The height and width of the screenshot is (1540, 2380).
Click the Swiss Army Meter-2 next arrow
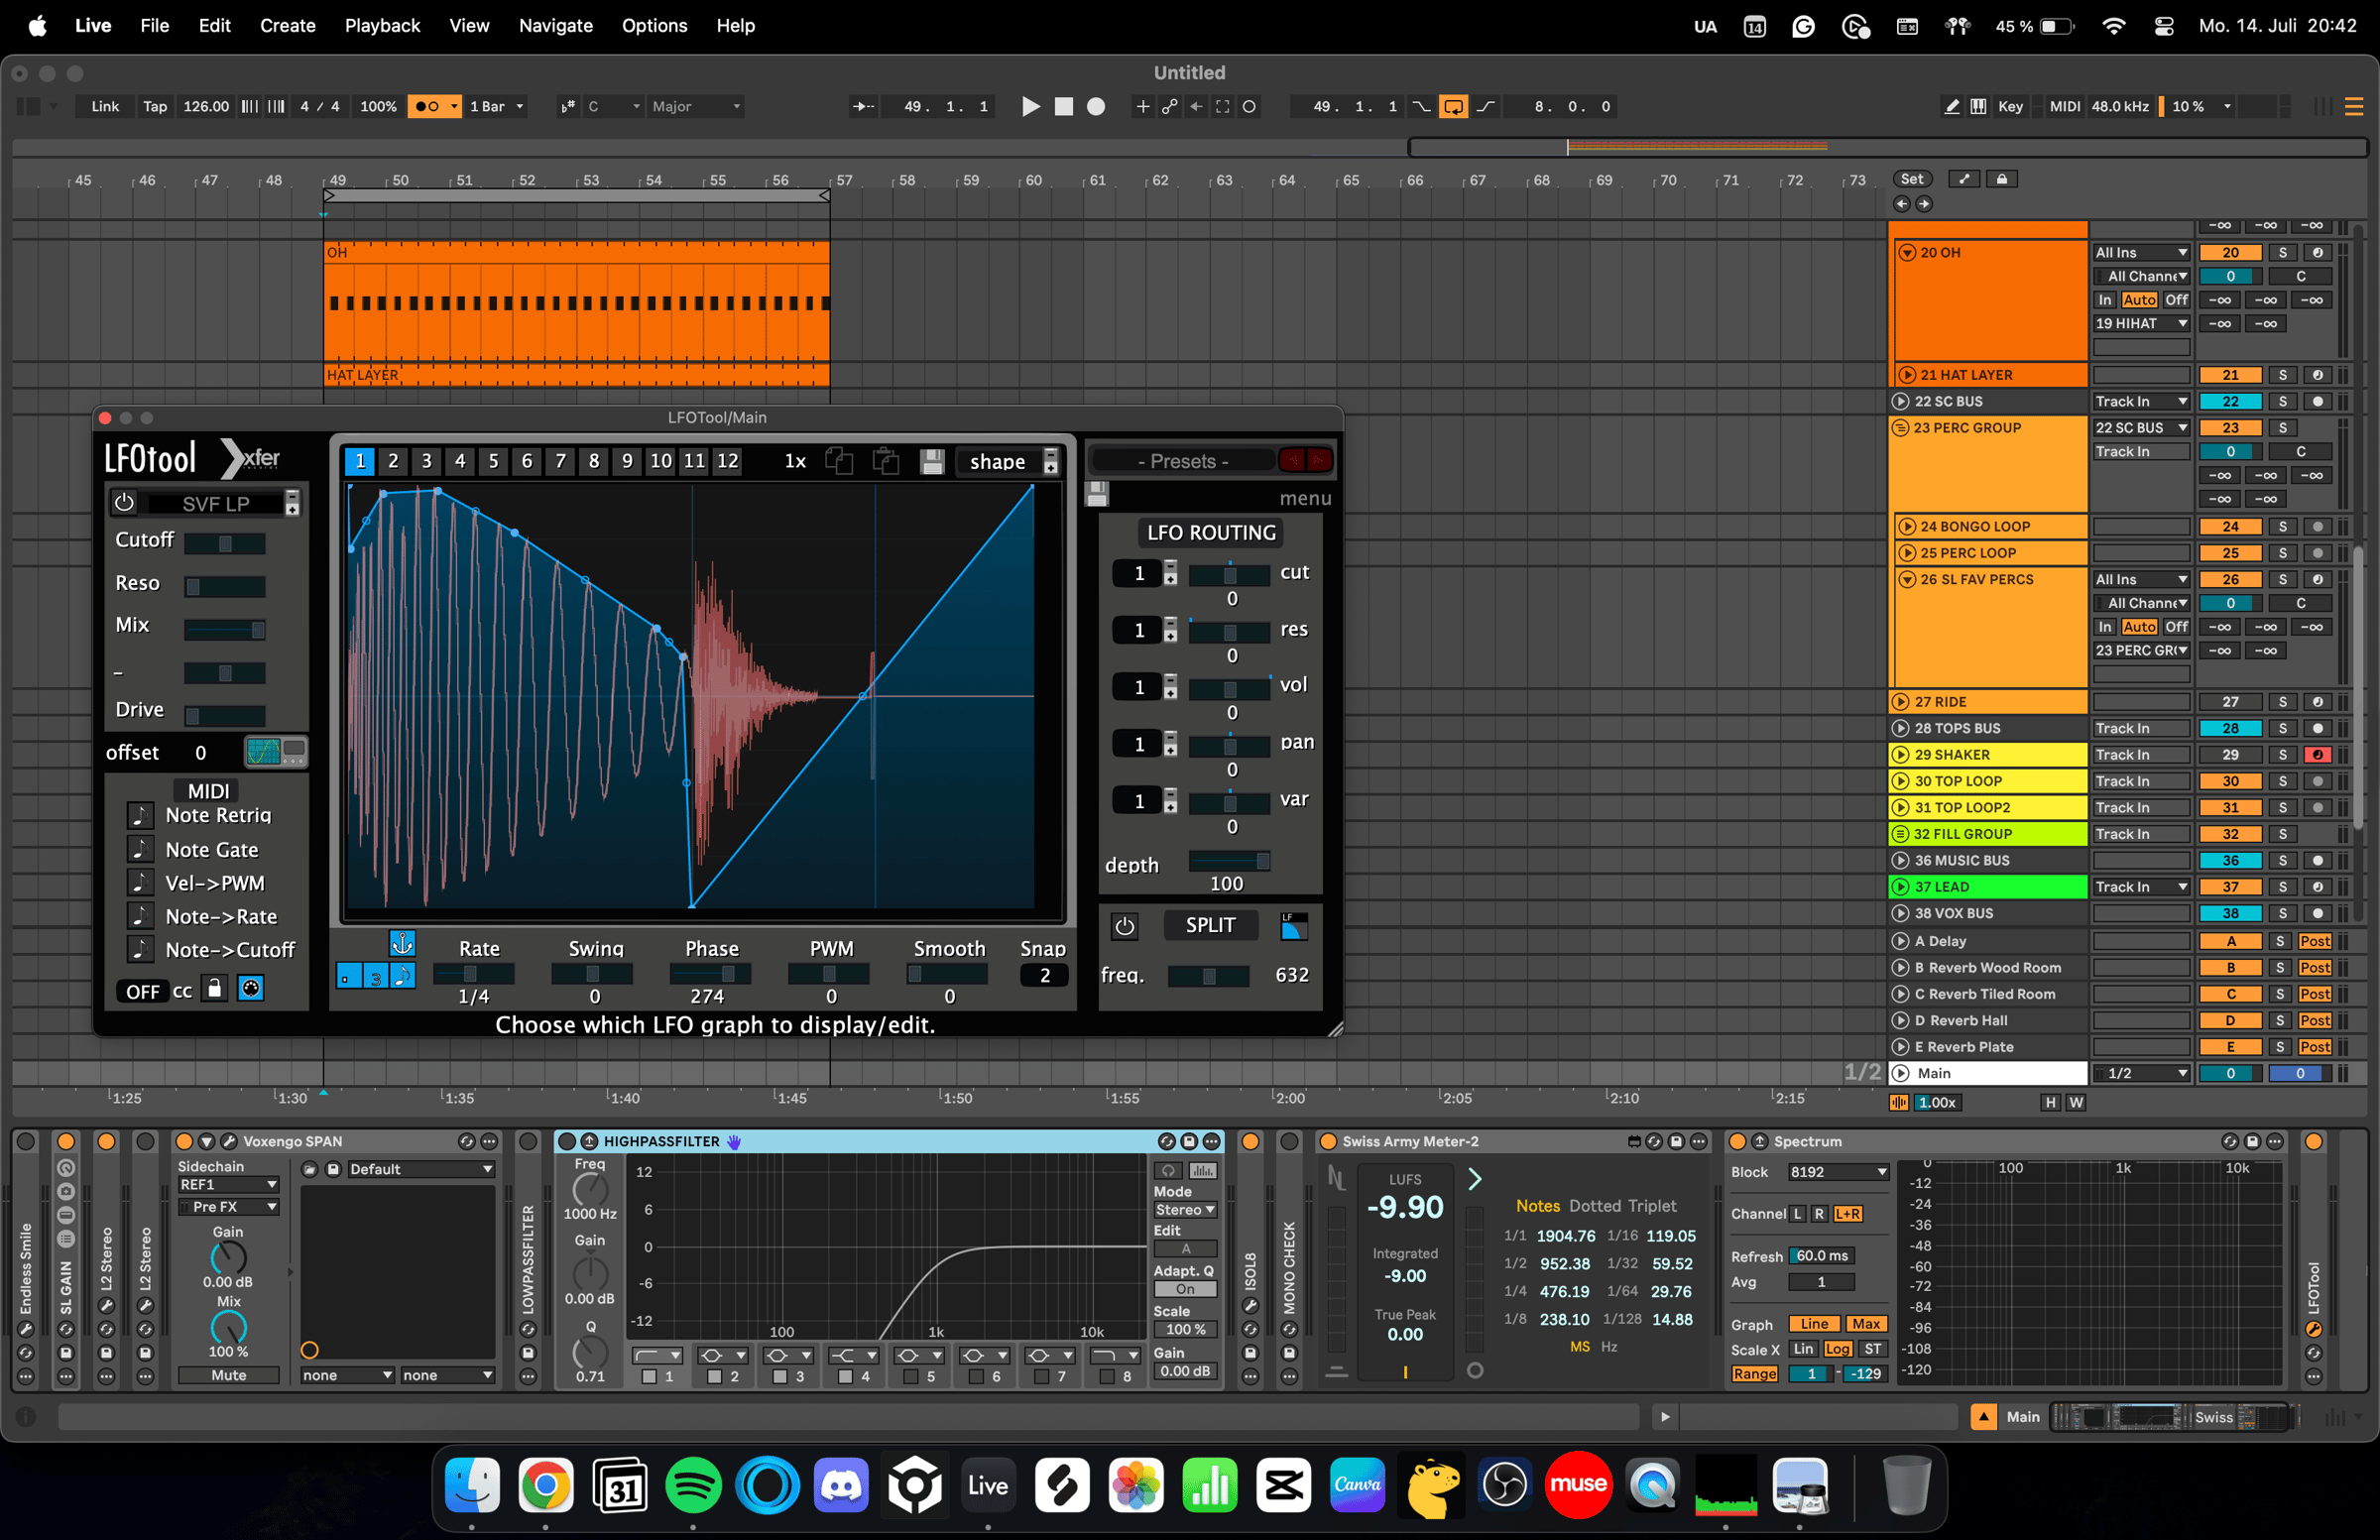[1474, 1179]
